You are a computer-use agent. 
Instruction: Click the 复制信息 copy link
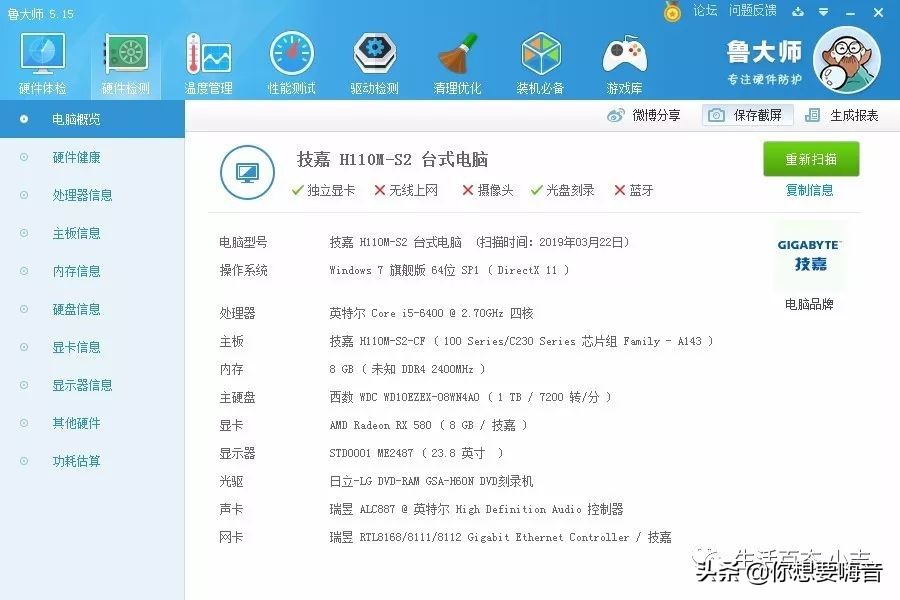pyautogui.click(x=810, y=190)
